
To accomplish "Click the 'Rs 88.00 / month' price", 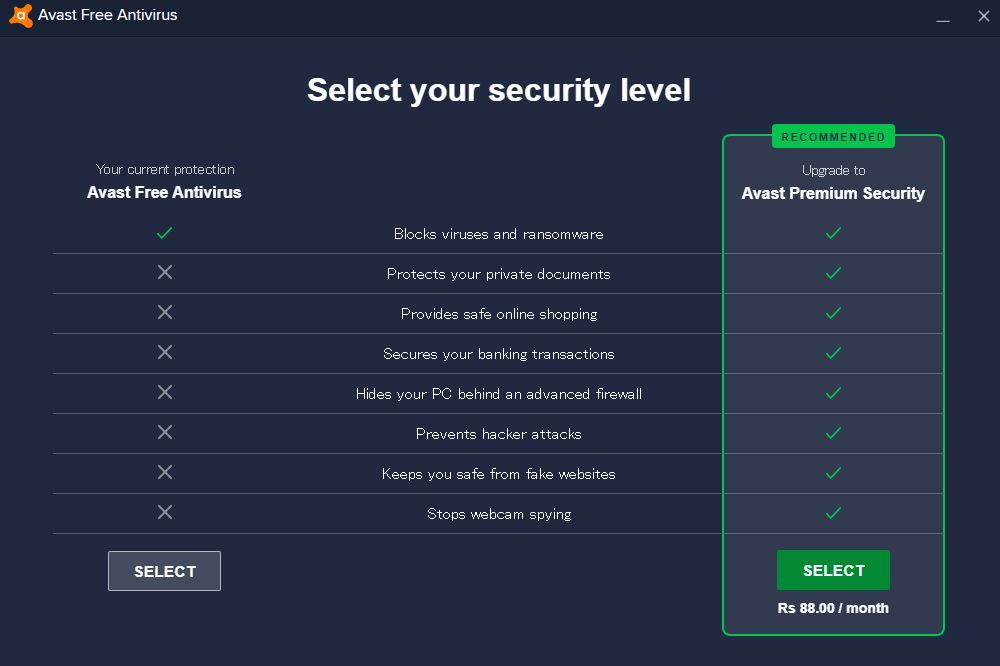I will (833, 608).
